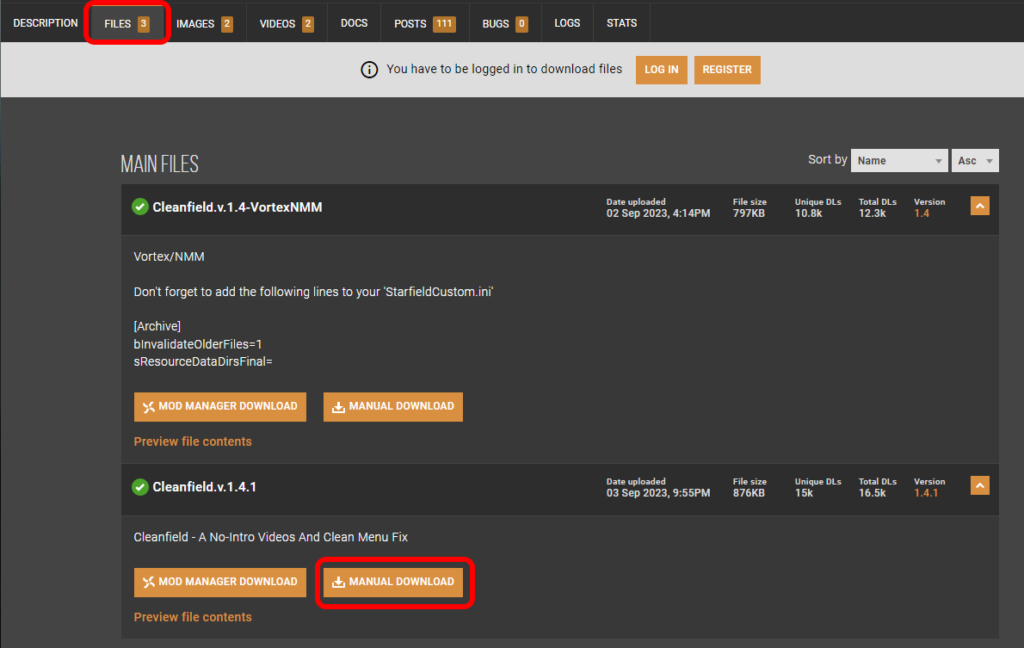Open the Logs tab
The width and height of the screenshot is (1024, 648).
pyautogui.click(x=567, y=23)
